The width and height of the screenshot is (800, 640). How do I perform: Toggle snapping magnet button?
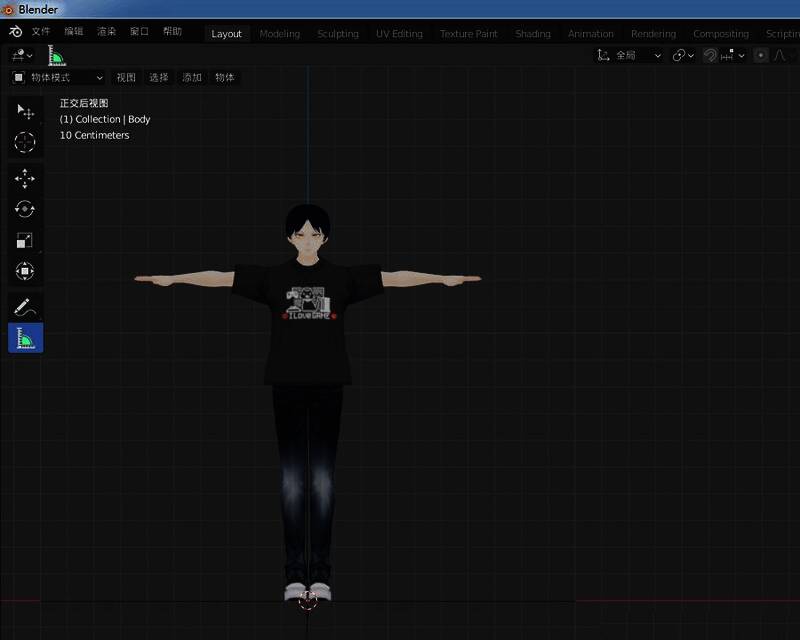710,55
